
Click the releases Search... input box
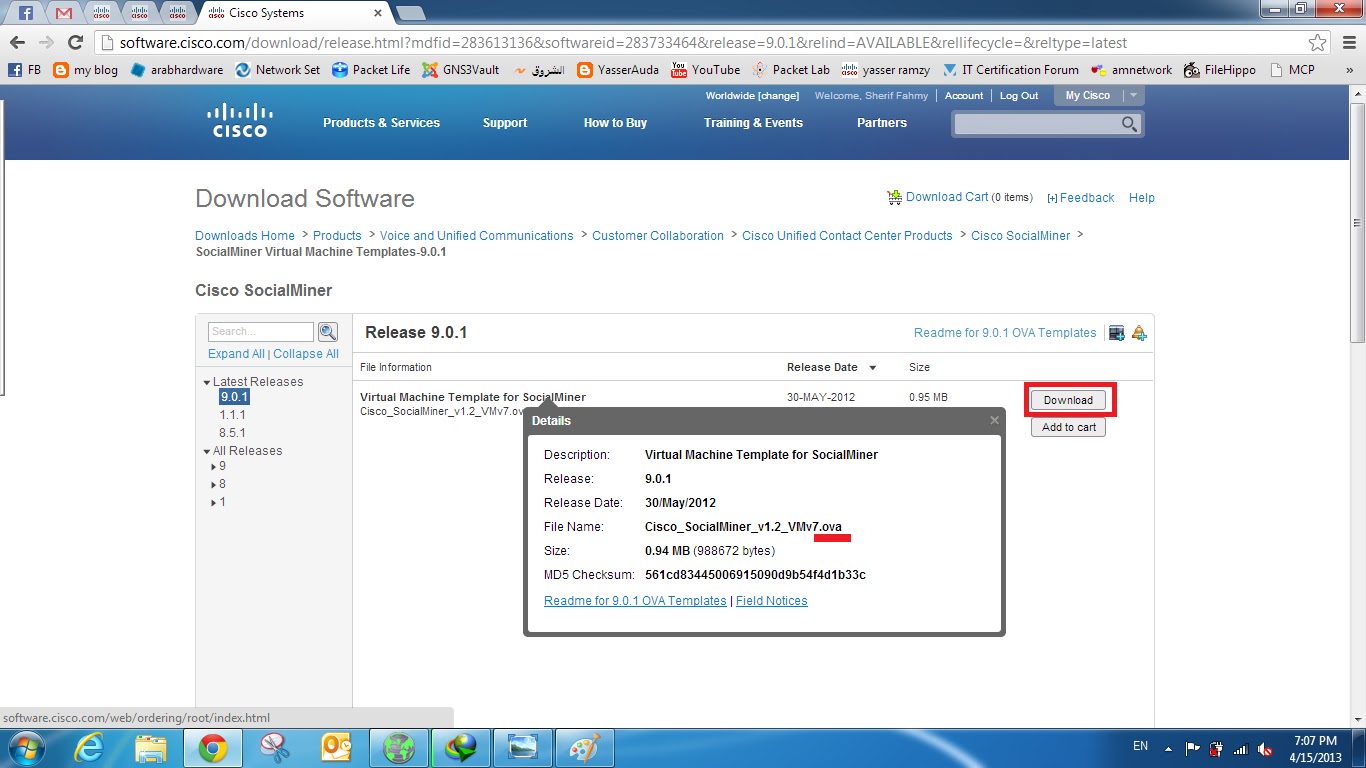click(261, 332)
